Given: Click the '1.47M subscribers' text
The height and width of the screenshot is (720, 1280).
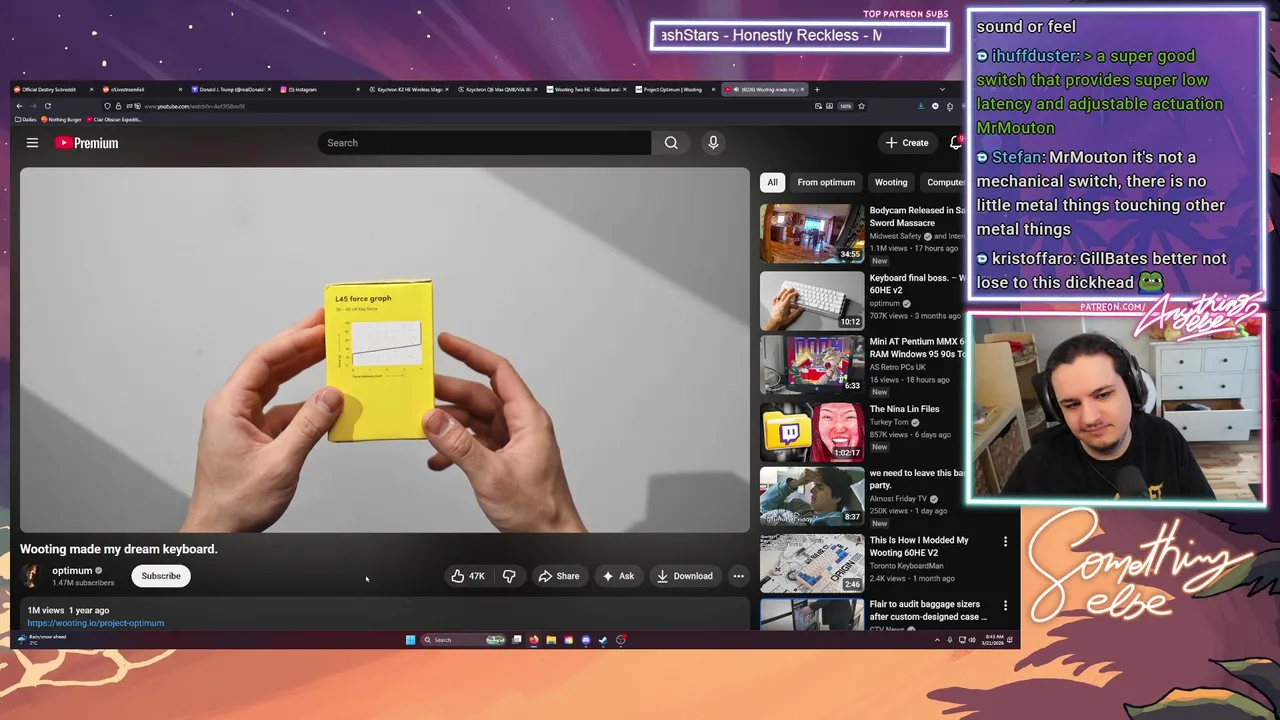Looking at the screenshot, I should 83,583.
